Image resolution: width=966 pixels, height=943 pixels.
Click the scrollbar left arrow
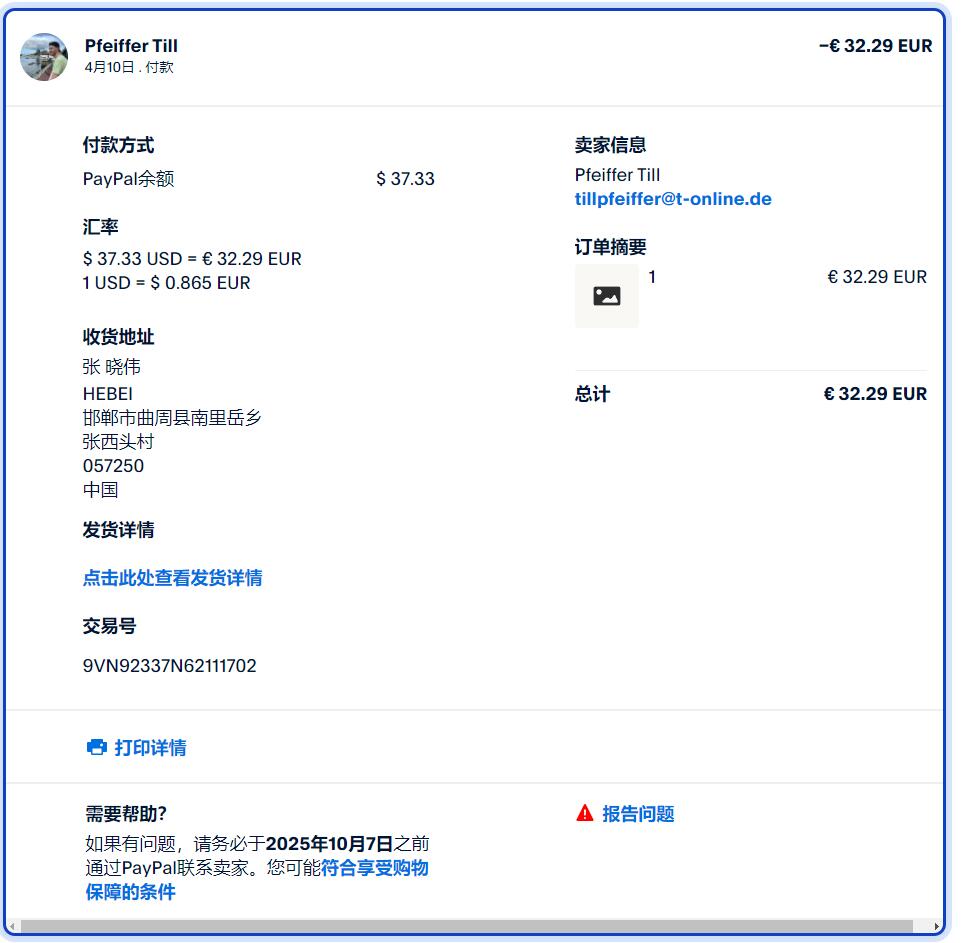click(12, 926)
